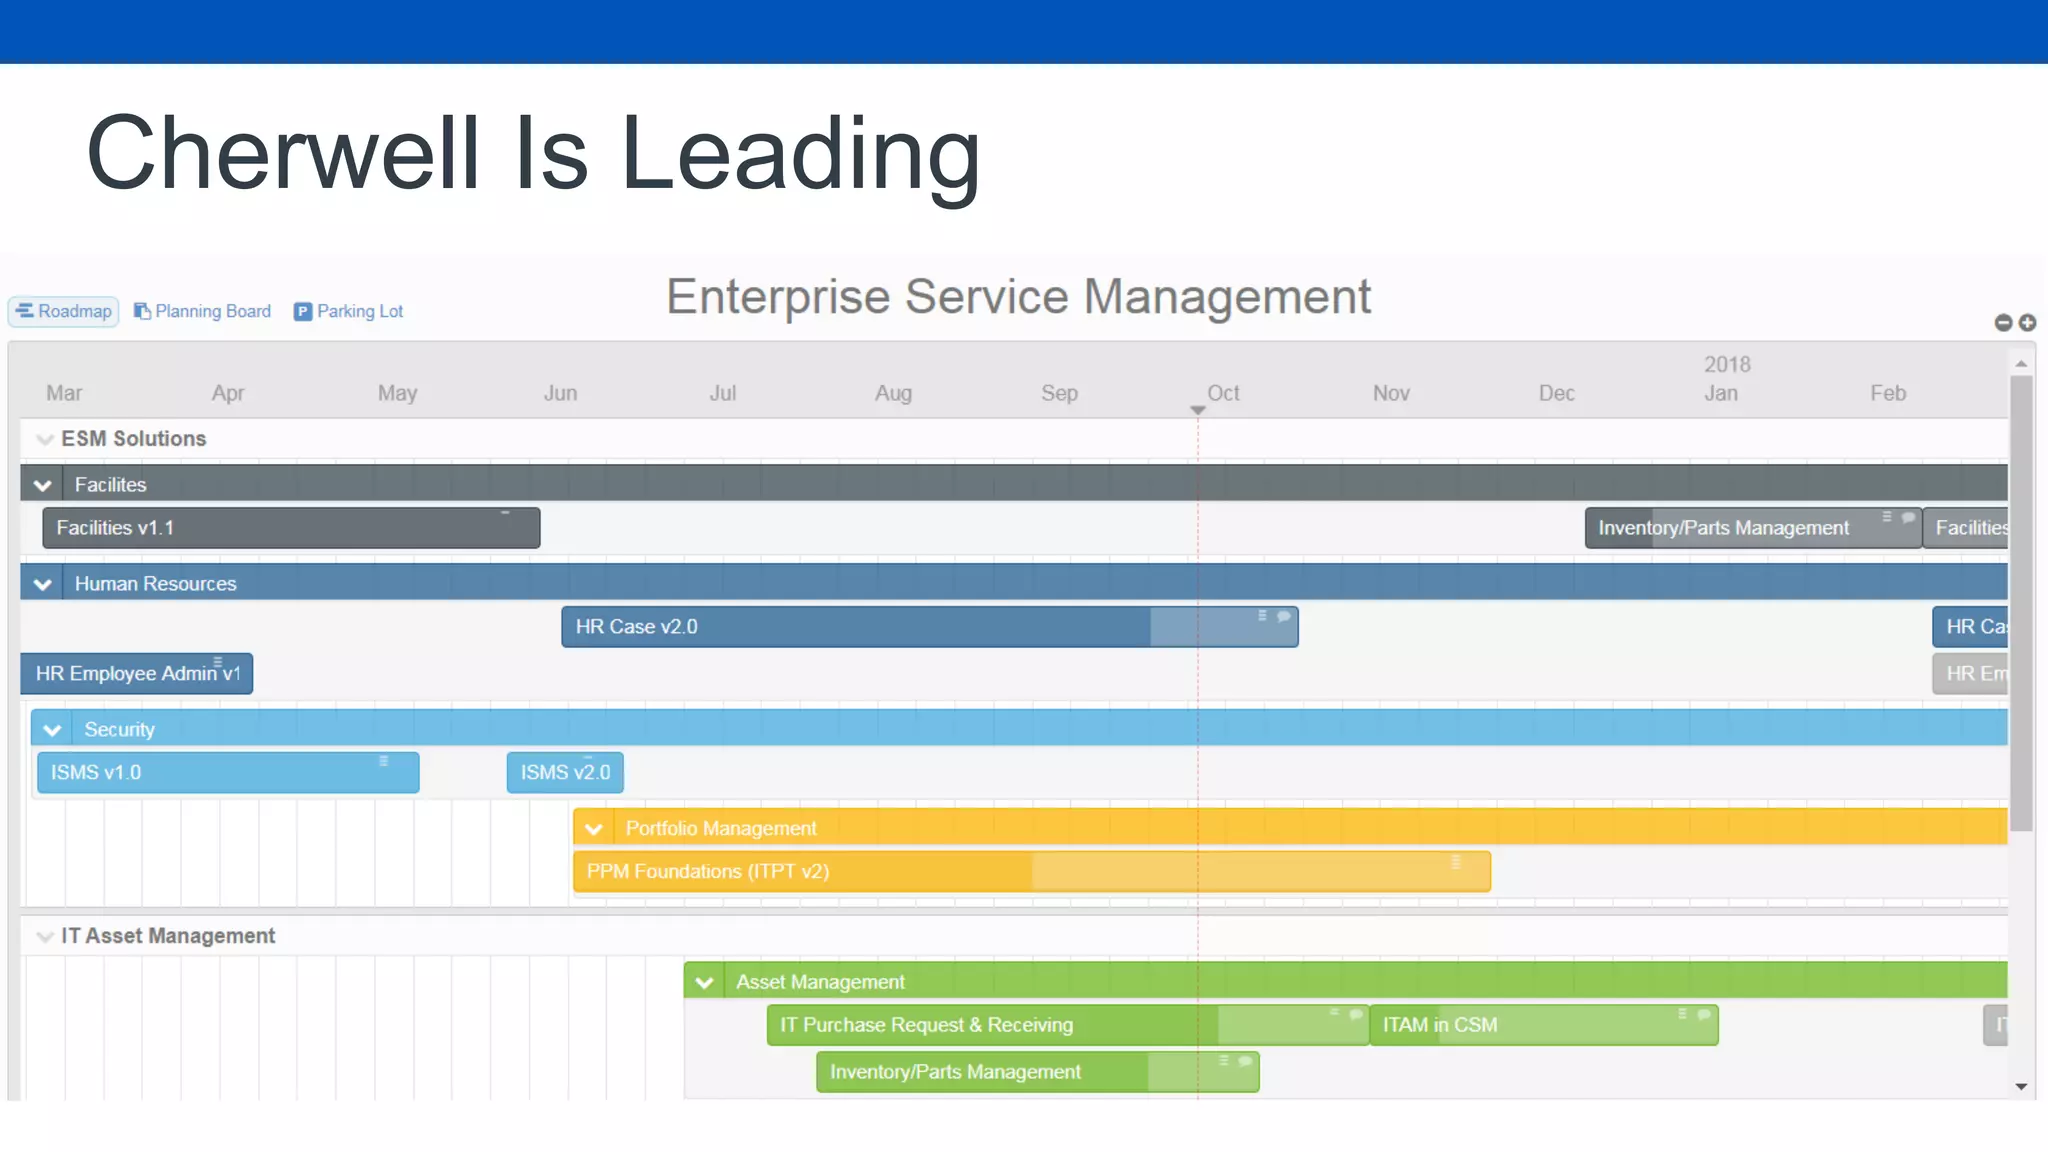Click the ISMS v2.0 roadmap bar
This screenshot has height=1152, width=2048.
pyautogui.click(x=565, y=772)
